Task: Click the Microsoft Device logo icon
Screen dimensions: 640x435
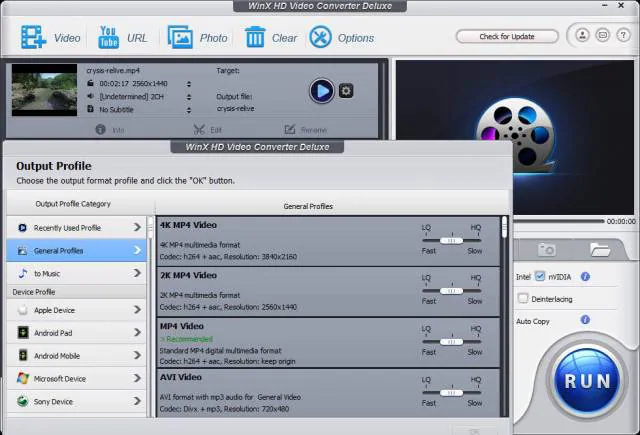Action: pyautogui.click(x=23, y=378)
